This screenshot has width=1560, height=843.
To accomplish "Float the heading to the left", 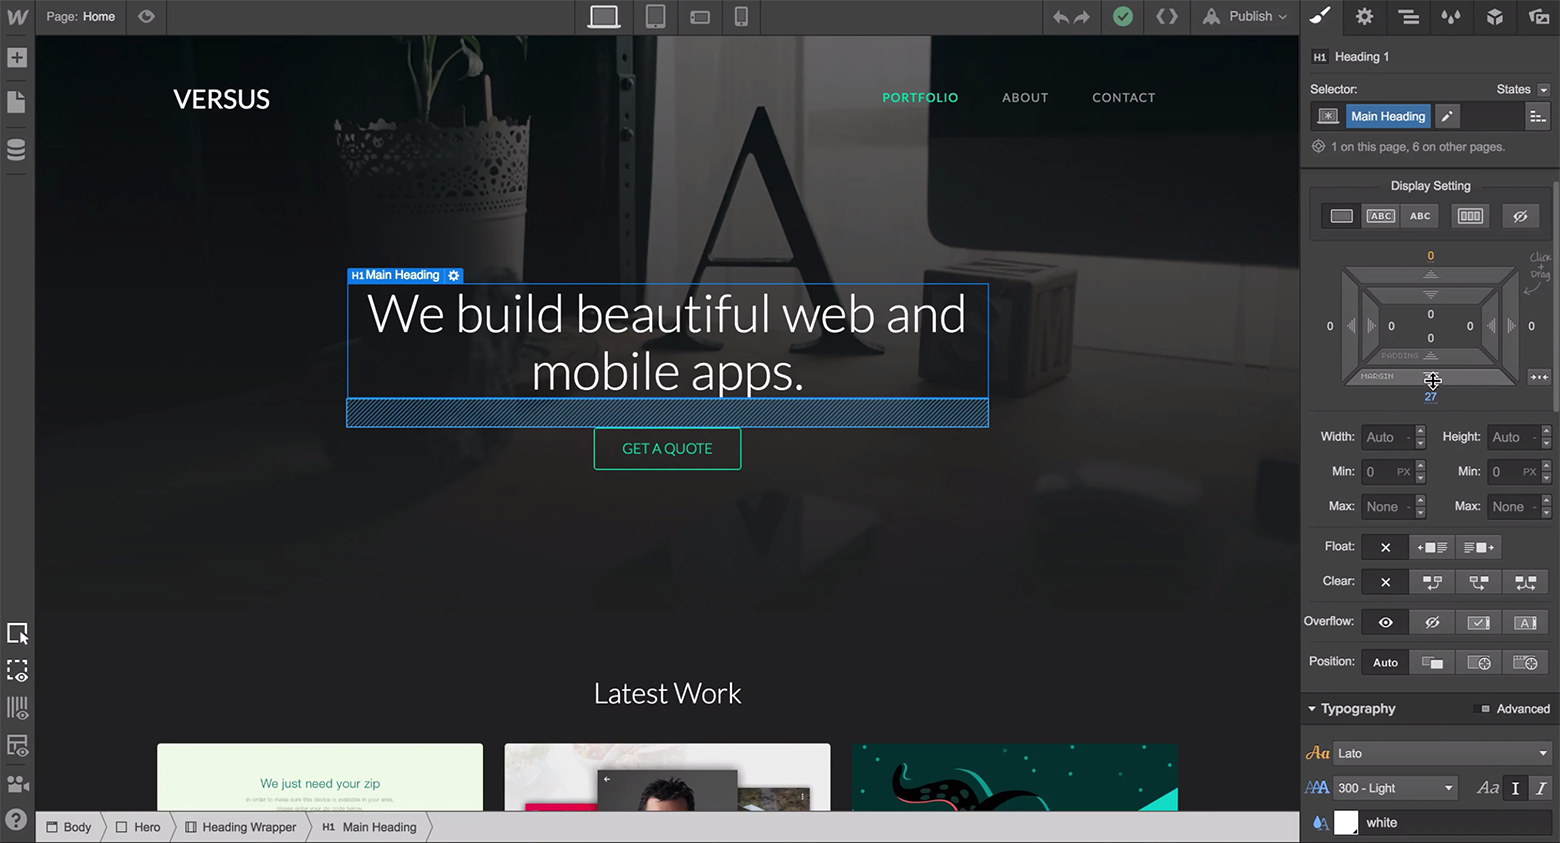I will (1432, 547).
